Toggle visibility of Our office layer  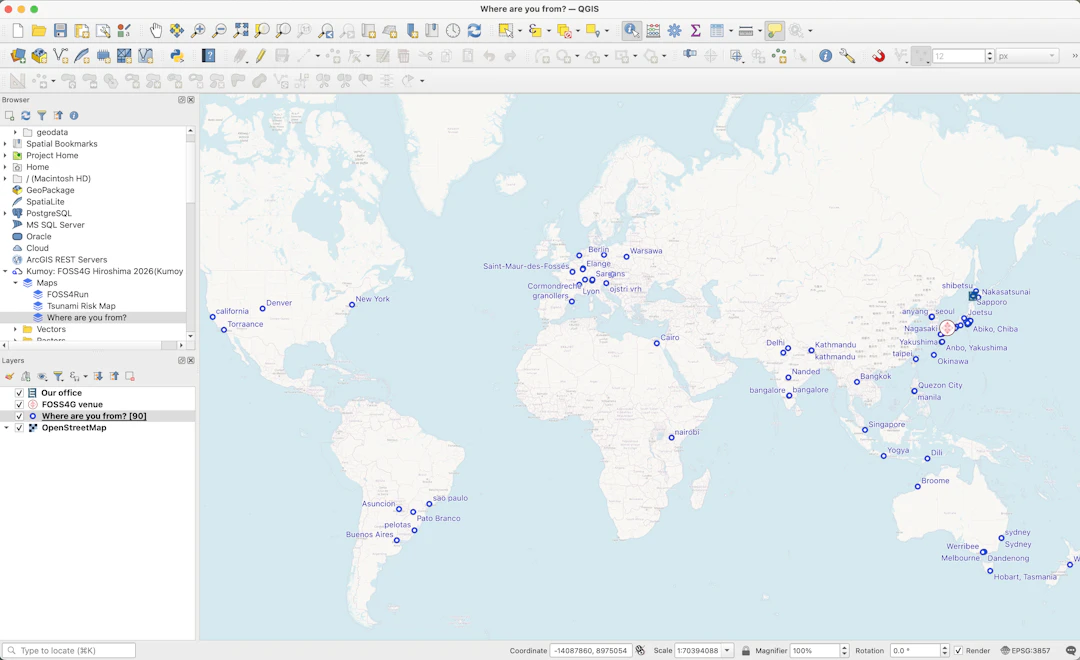coord(19,393)
